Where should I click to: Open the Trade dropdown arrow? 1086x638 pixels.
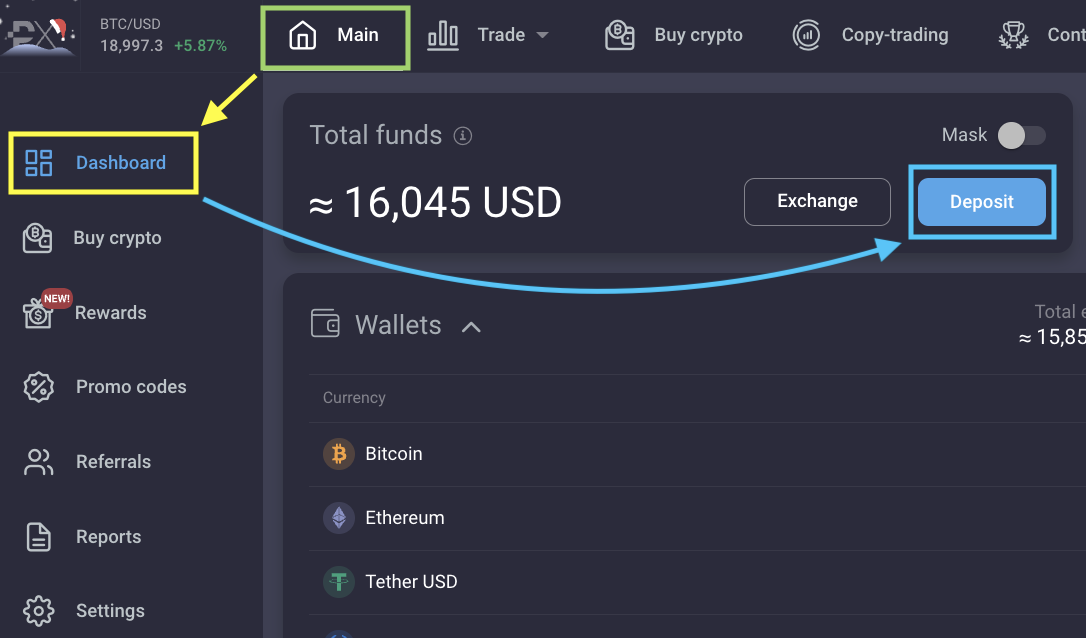[542, 35]
